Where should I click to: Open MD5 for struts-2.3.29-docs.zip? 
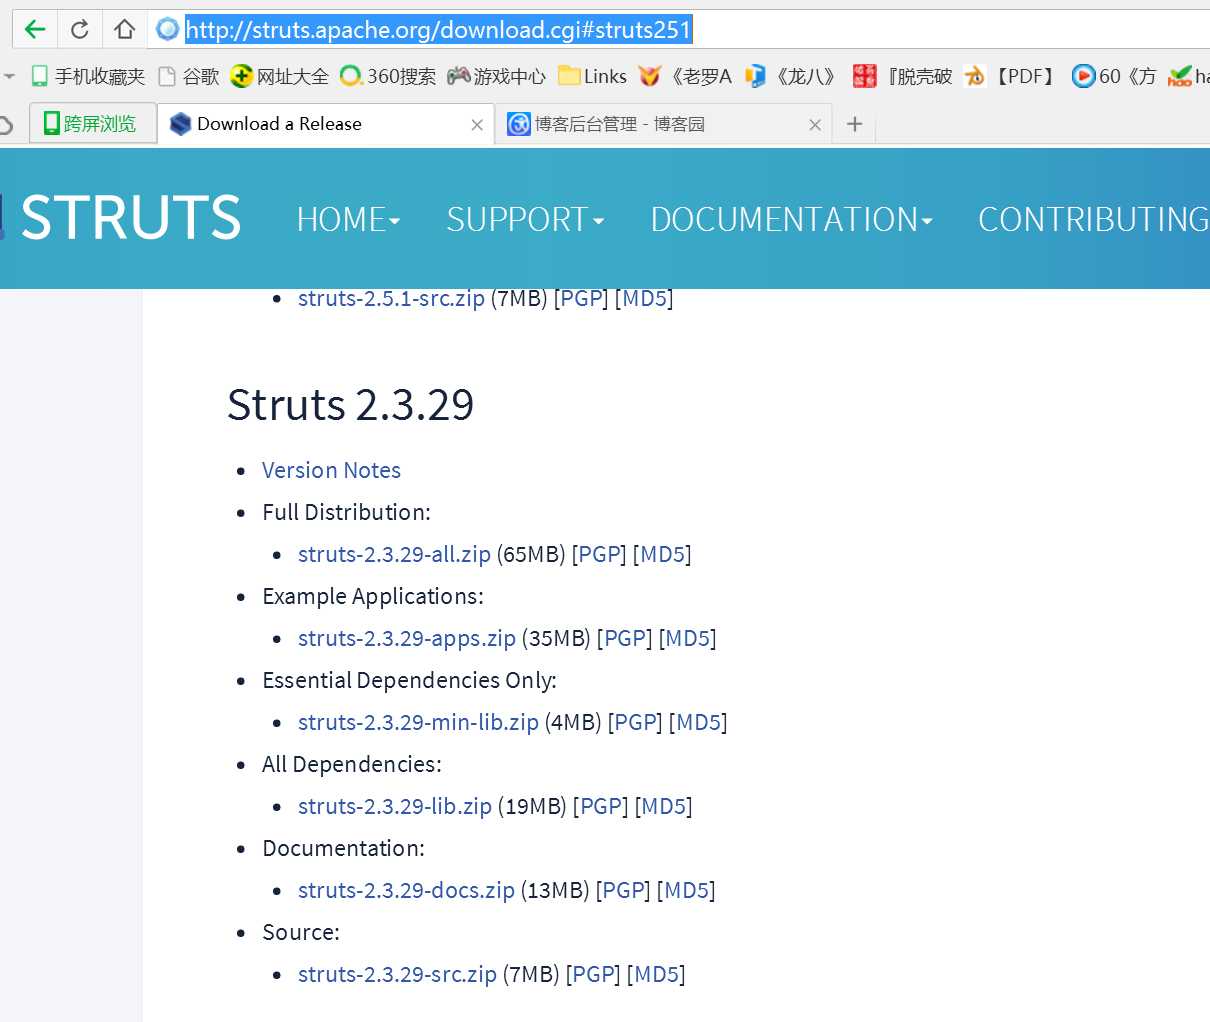686,890
